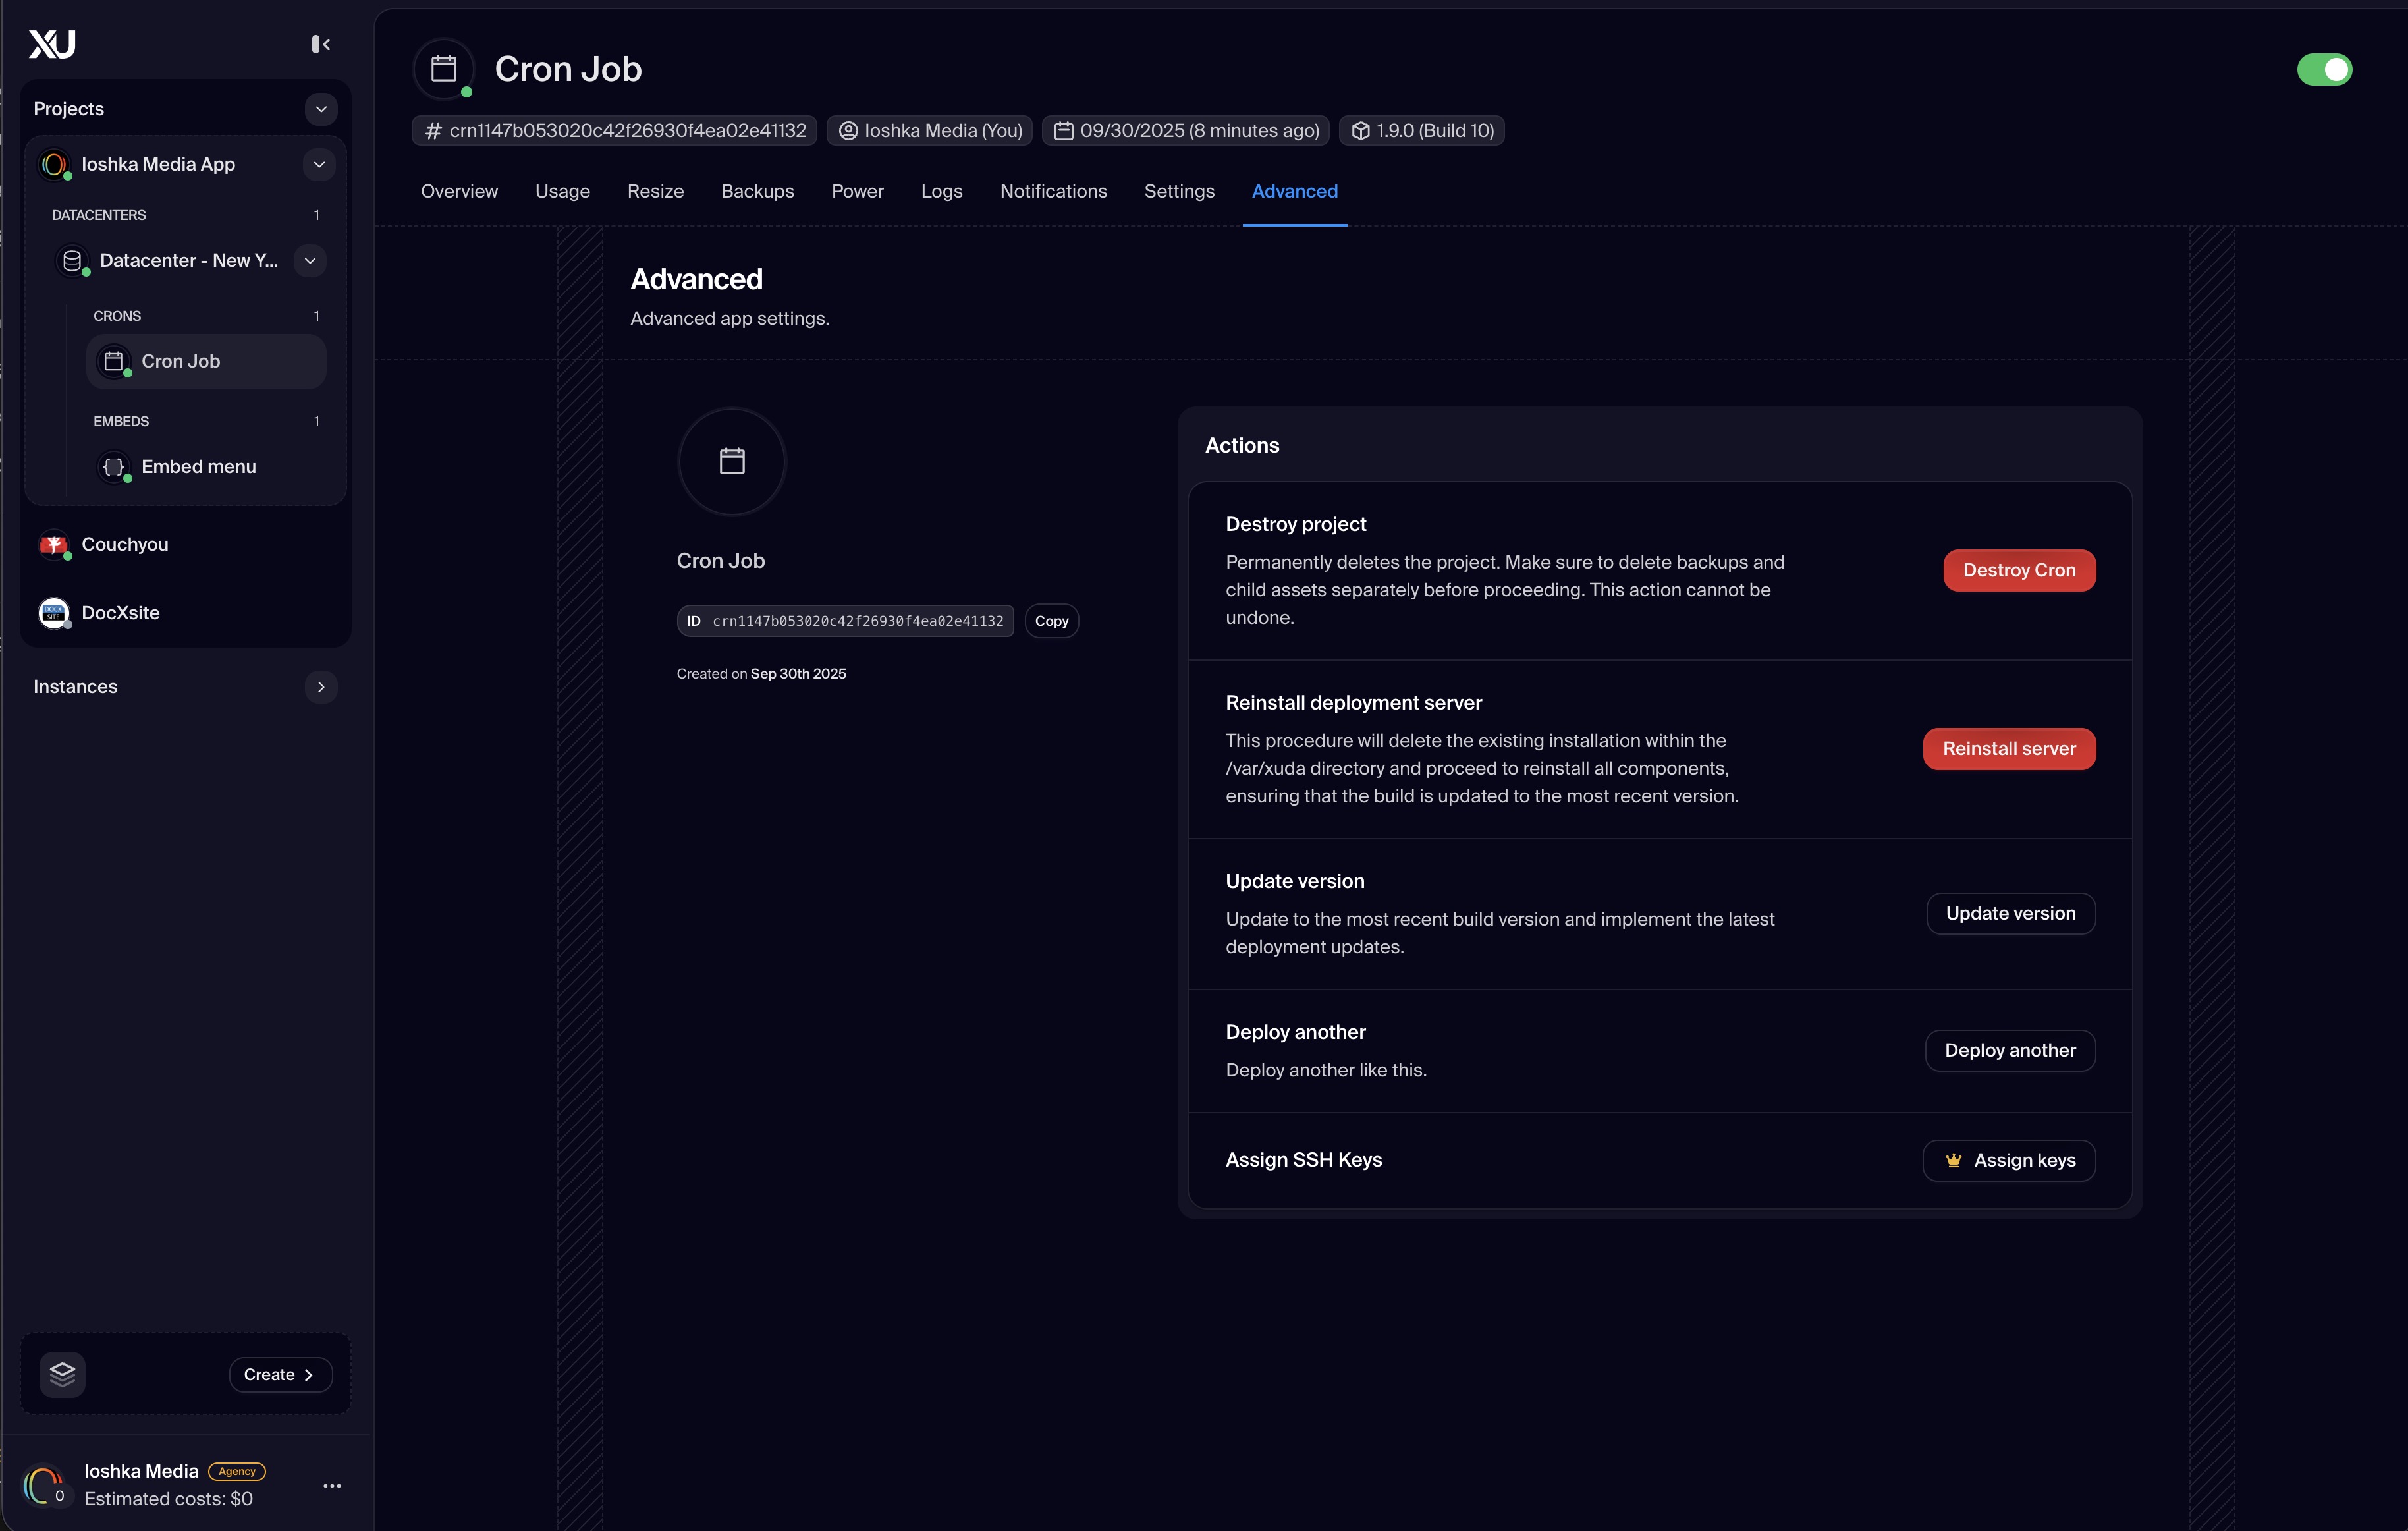The width and height of the screenshot is (2408, 1531).
Task: Switch to the Backups tab
Action: [x=757, y=191]
